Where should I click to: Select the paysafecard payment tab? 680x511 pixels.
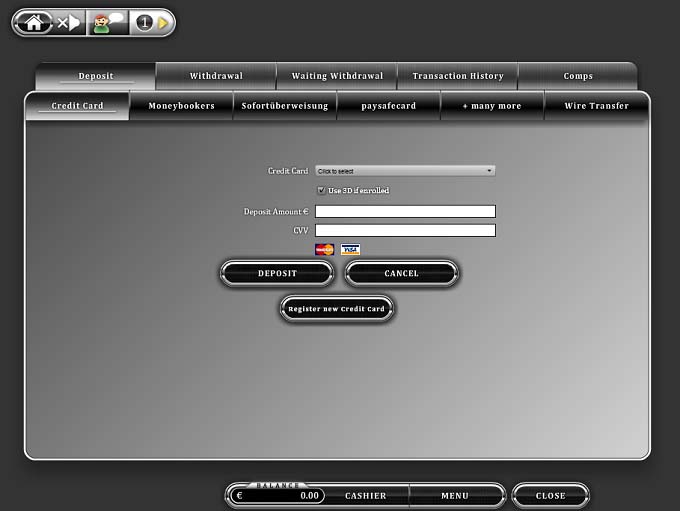(389, 106)
